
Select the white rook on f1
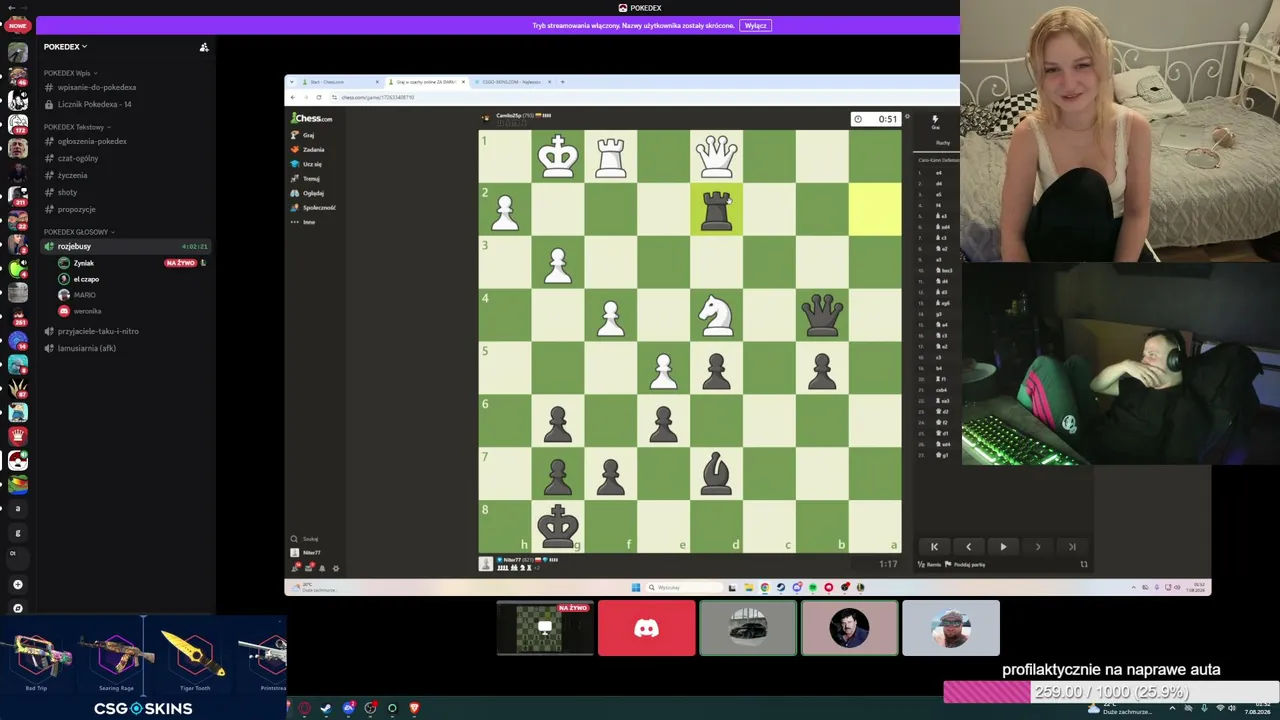[610, 157]
